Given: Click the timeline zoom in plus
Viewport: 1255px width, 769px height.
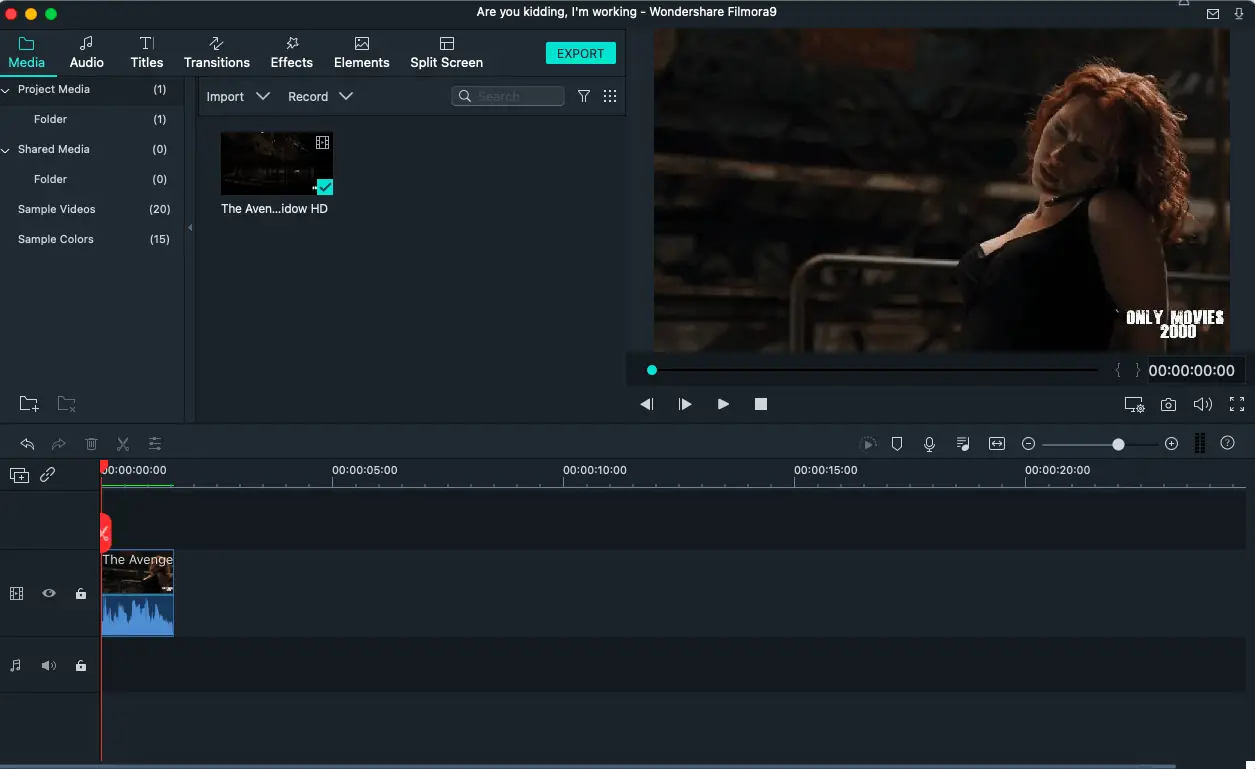Looking at the screenshot, I should tap(1171, 444).
